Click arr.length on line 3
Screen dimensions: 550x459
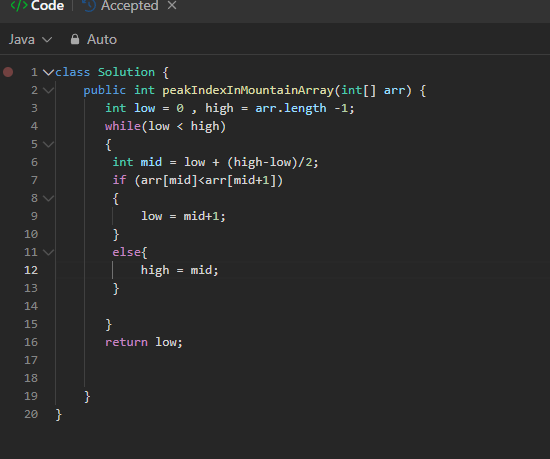(x=291, y=108)
